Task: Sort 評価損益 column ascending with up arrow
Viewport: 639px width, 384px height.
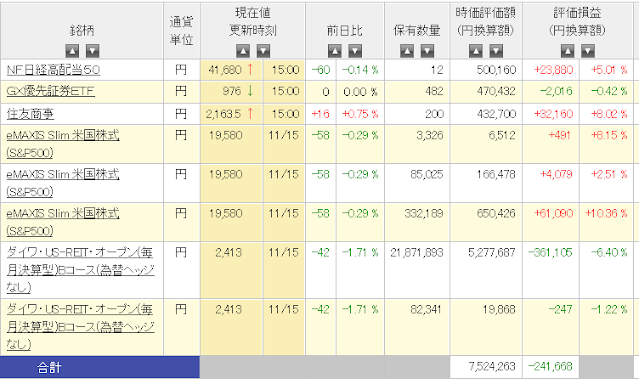Action: [x=567, y=51]
